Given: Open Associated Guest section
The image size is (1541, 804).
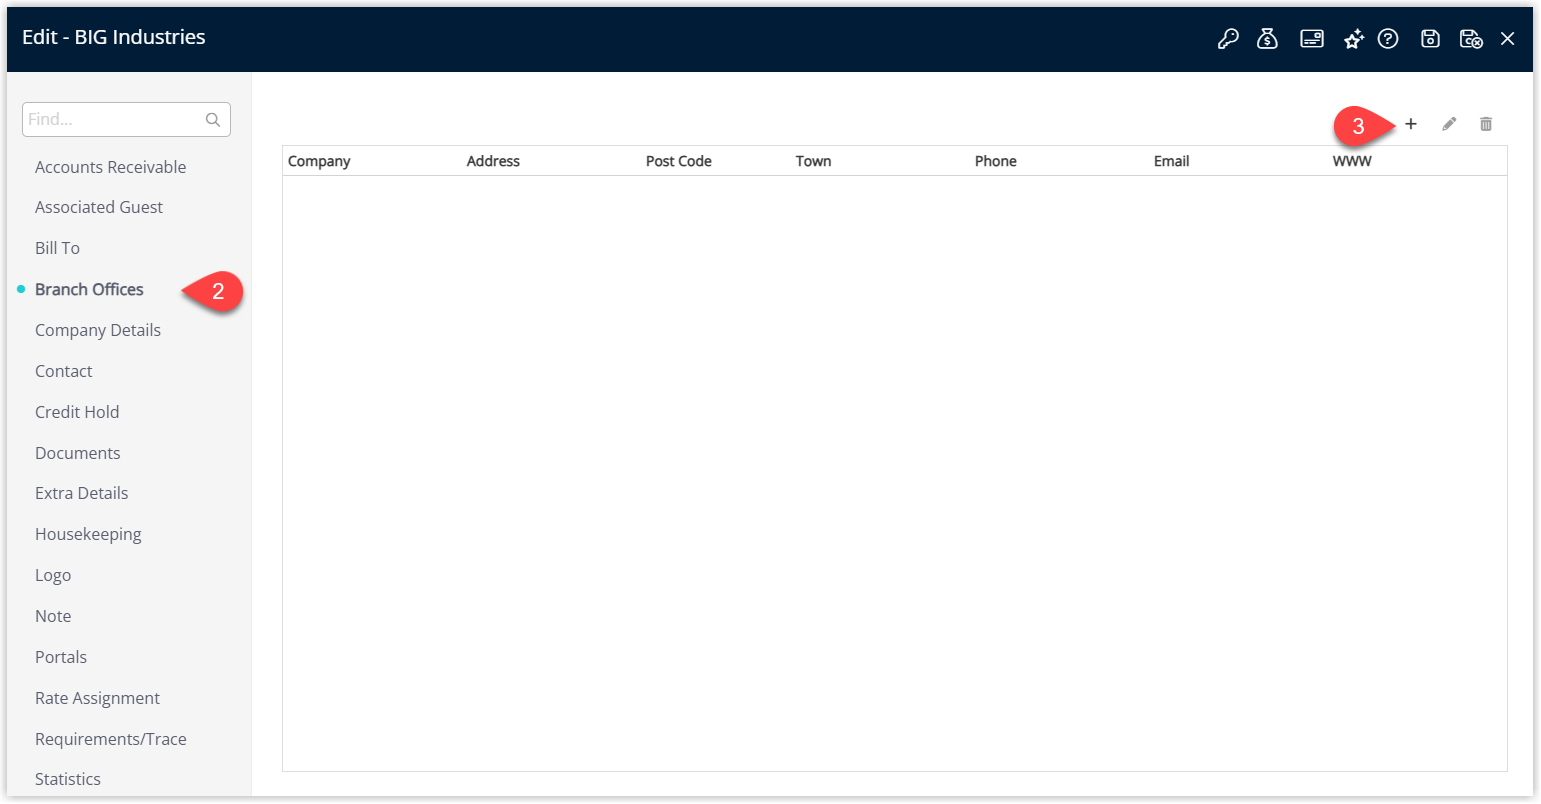Looking at the screenshot, I should click(99, 208).
